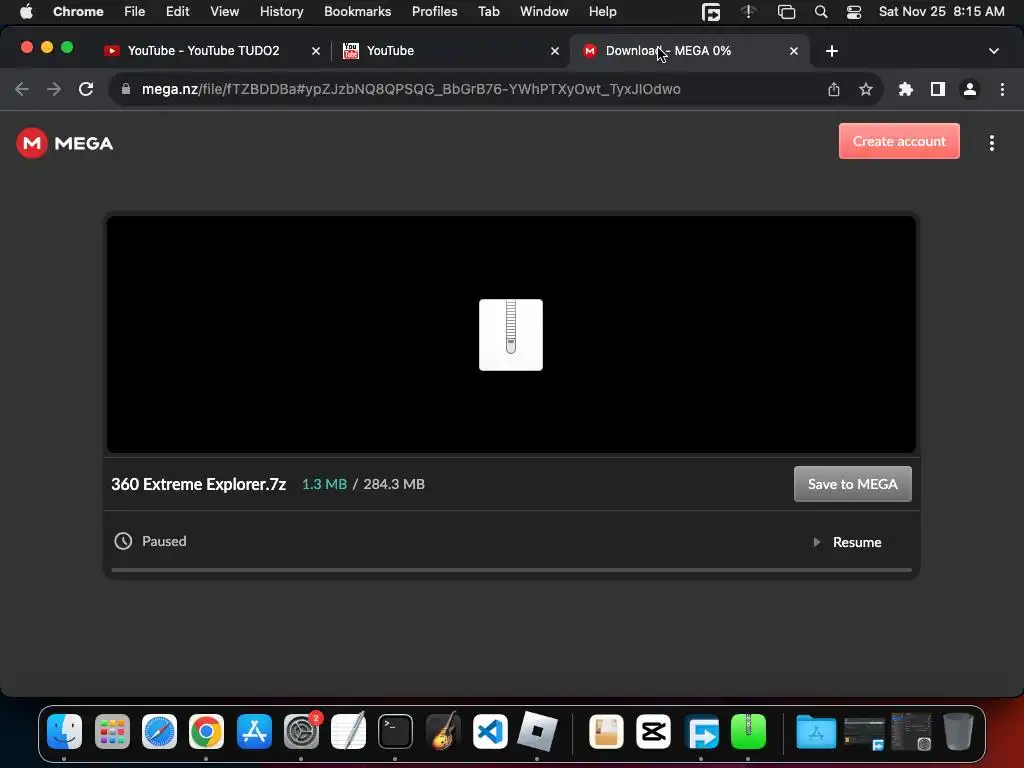The width and height of the screenshot is (1024, 768).
Task: Open the File menu
Action: pyautogui.click(x=135, y=11)
